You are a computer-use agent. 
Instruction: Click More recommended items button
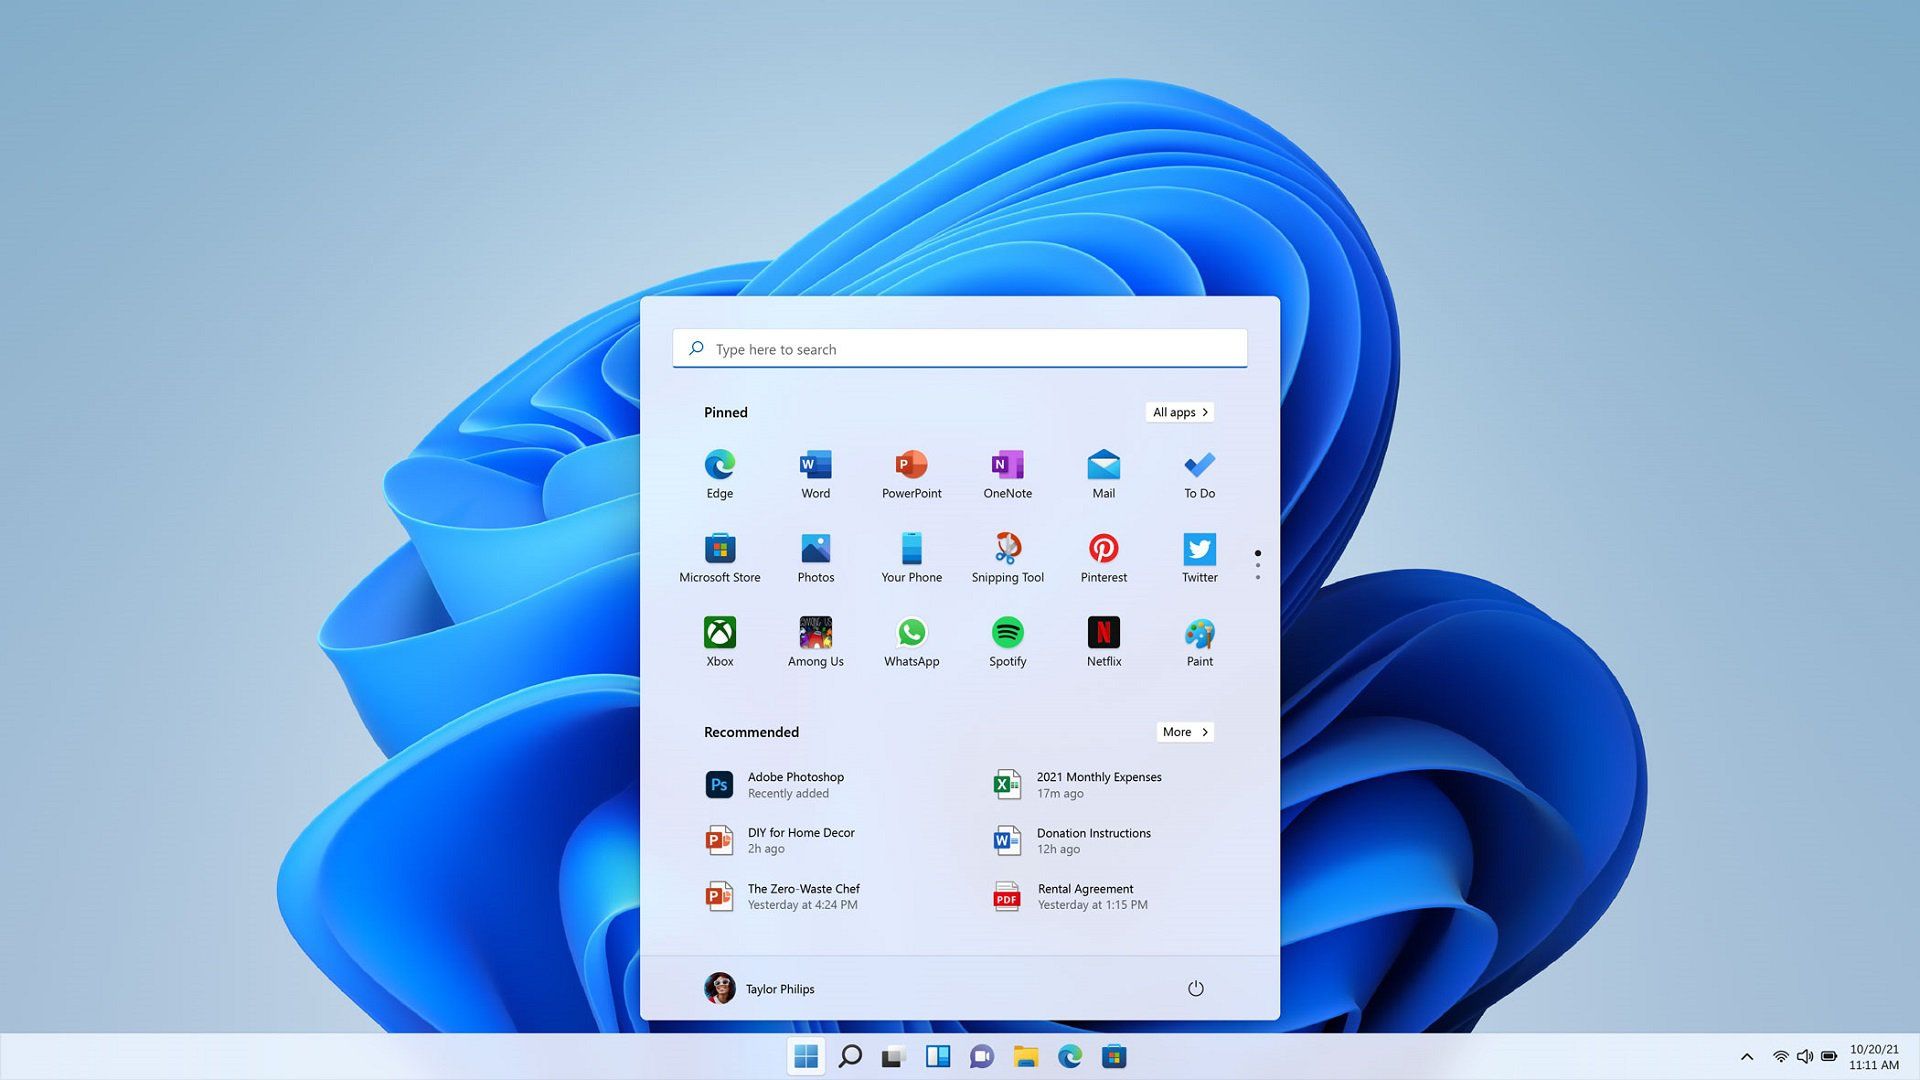[1183, 732]
